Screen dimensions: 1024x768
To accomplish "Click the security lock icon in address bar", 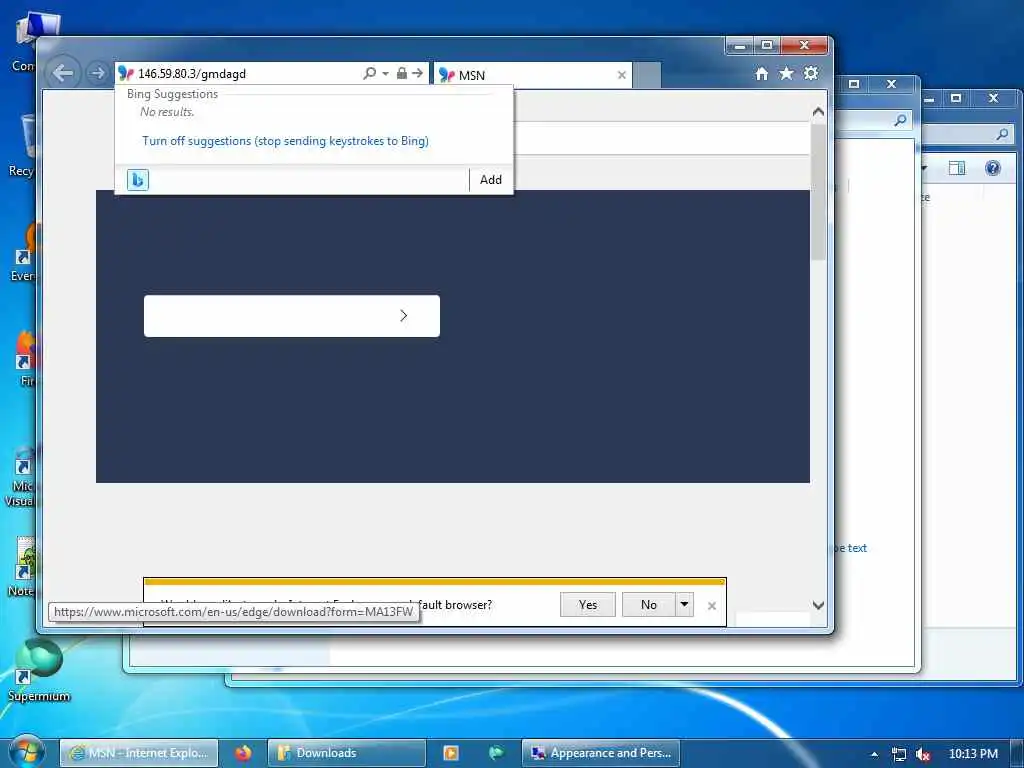I will tap(402, 73).
